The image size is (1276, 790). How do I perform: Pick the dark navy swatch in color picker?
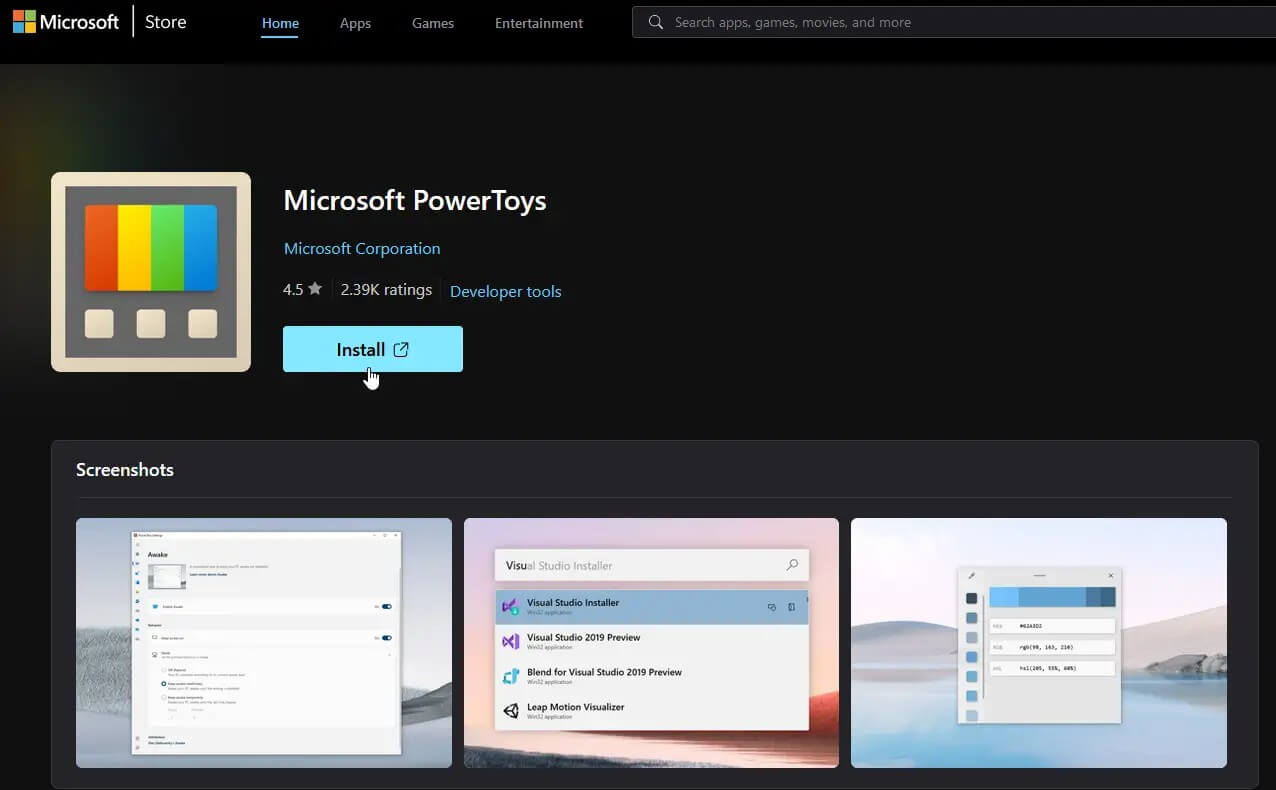(x=971, y=598)
